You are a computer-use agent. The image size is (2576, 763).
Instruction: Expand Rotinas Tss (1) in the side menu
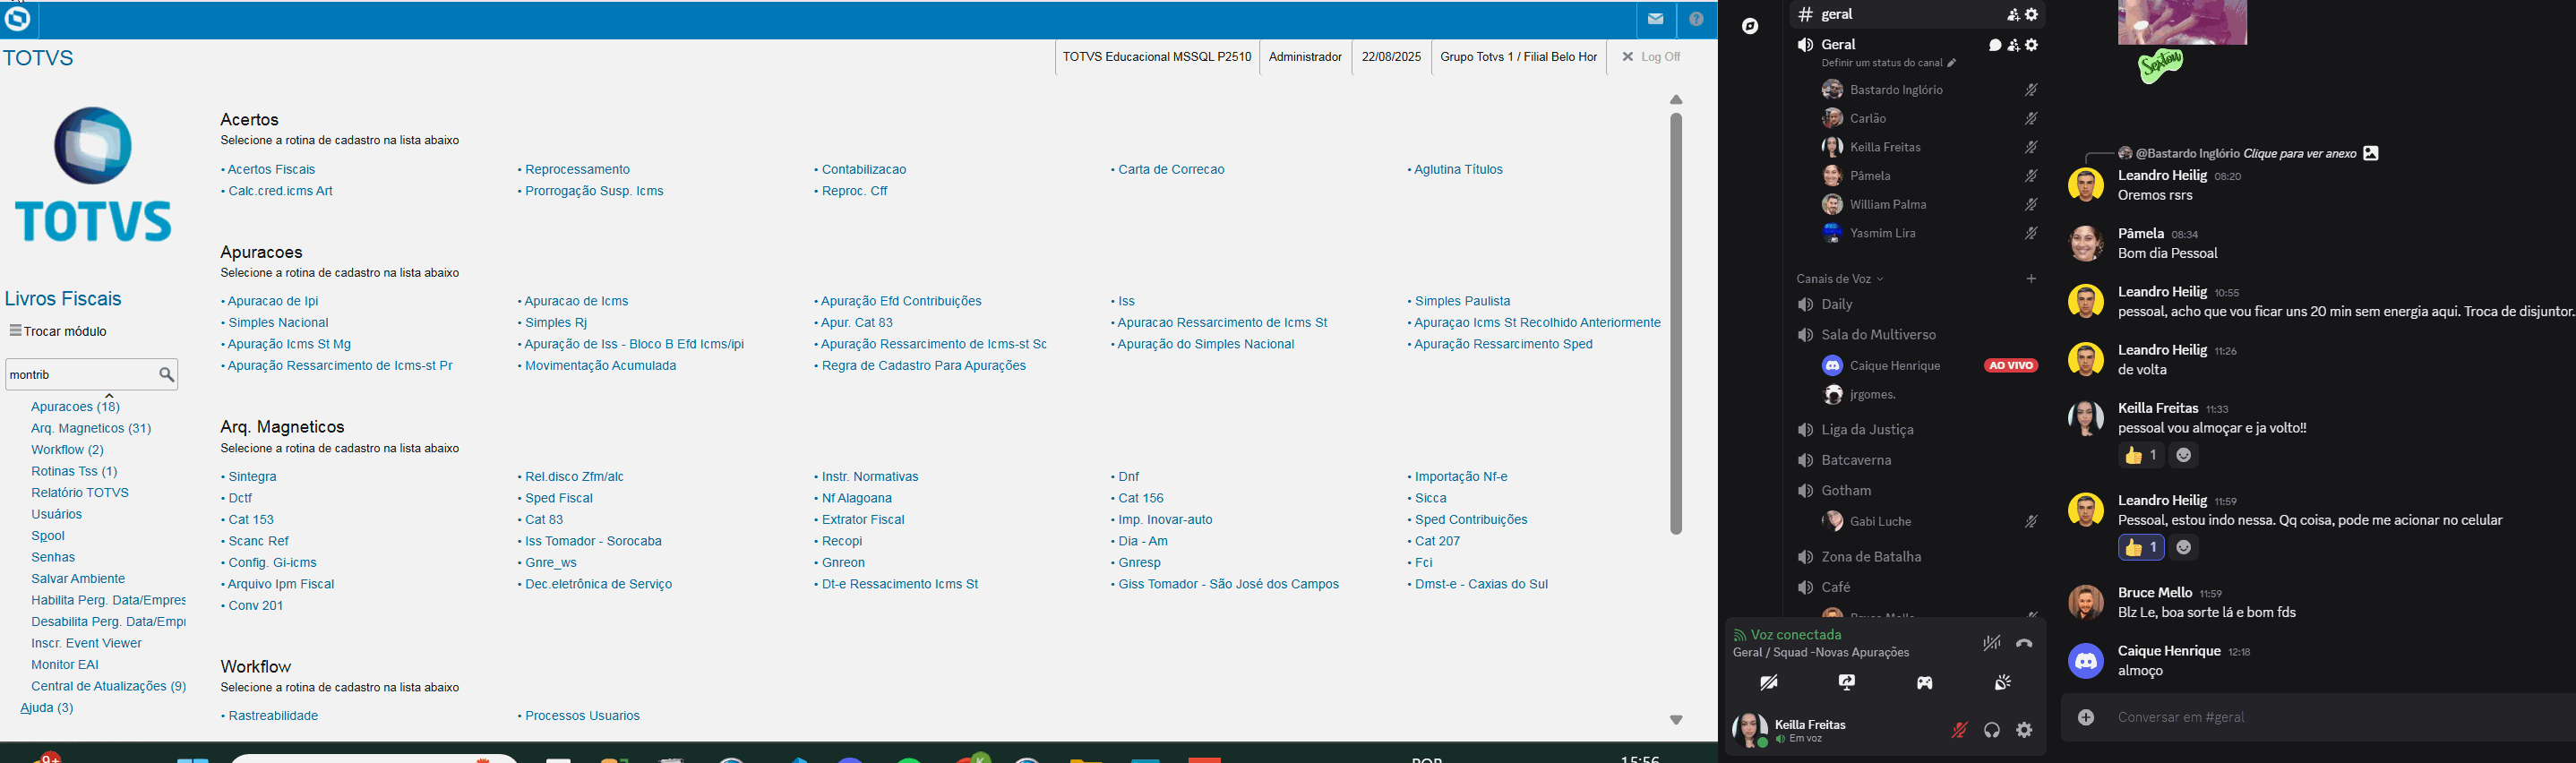[x=74, y=471]
